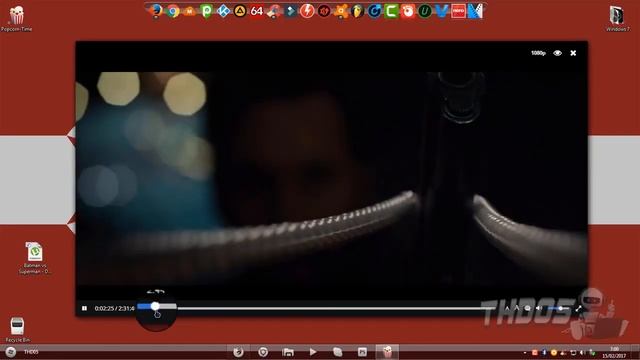Screen dimensions: 640x360
Task: Open the subtitles speech-bubble option
Action: coord(527,308)
